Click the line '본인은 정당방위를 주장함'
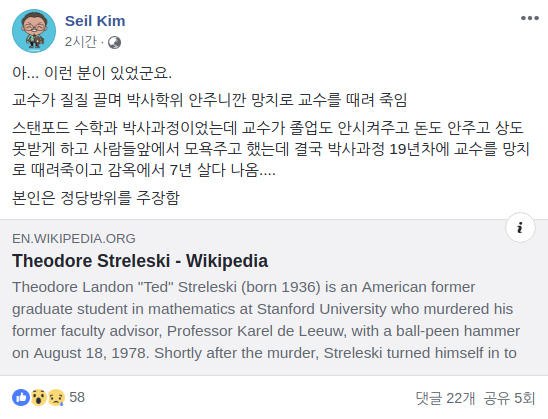 [96, 198]
